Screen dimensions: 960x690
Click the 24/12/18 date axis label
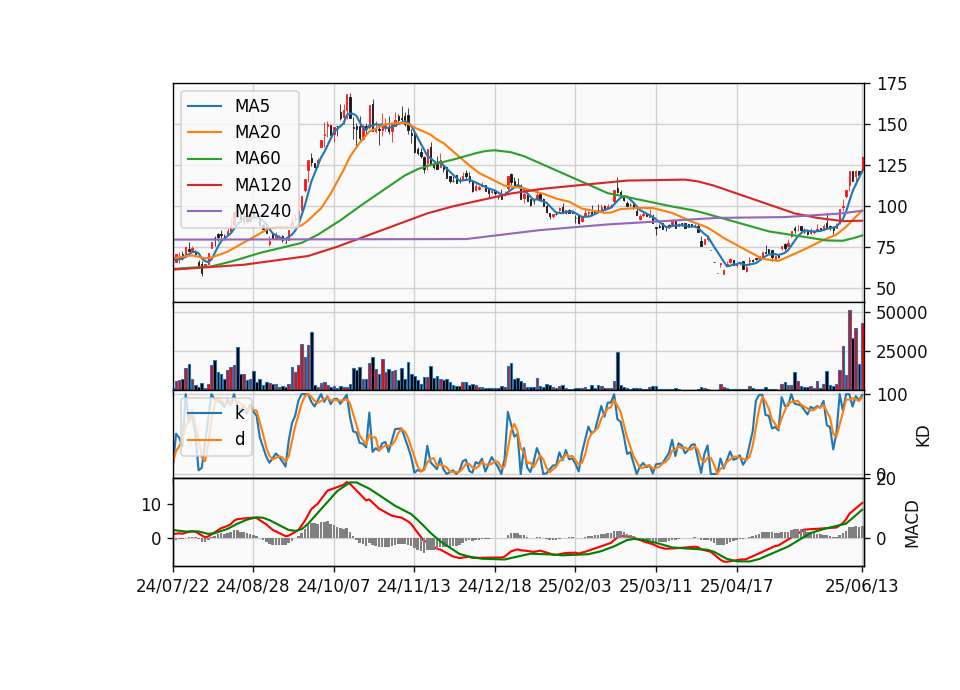click(495, 586)
